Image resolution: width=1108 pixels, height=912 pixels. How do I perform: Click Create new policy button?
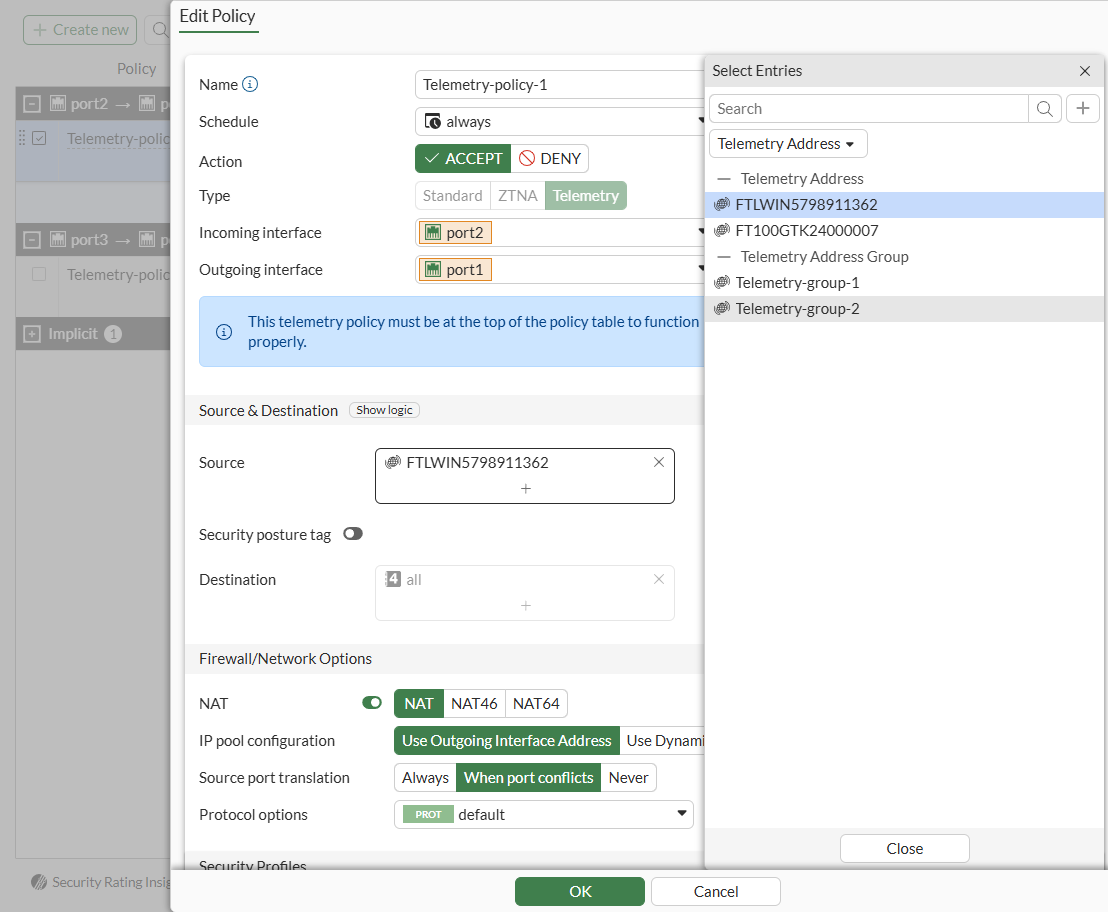80,30
